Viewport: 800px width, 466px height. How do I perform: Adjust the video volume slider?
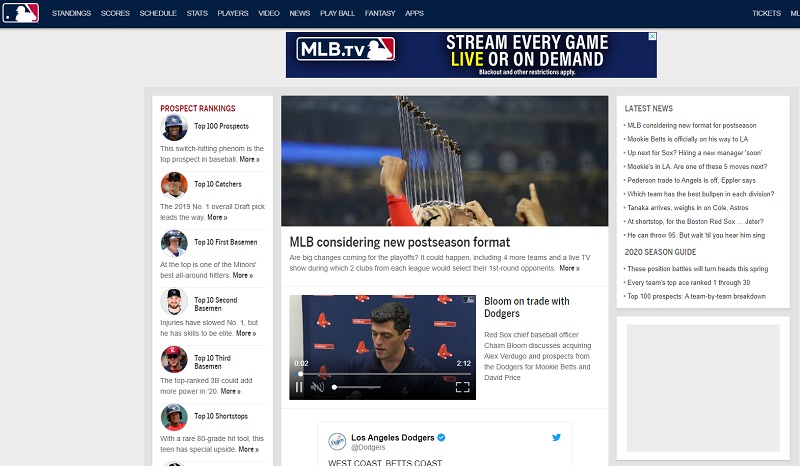[356, 387]
